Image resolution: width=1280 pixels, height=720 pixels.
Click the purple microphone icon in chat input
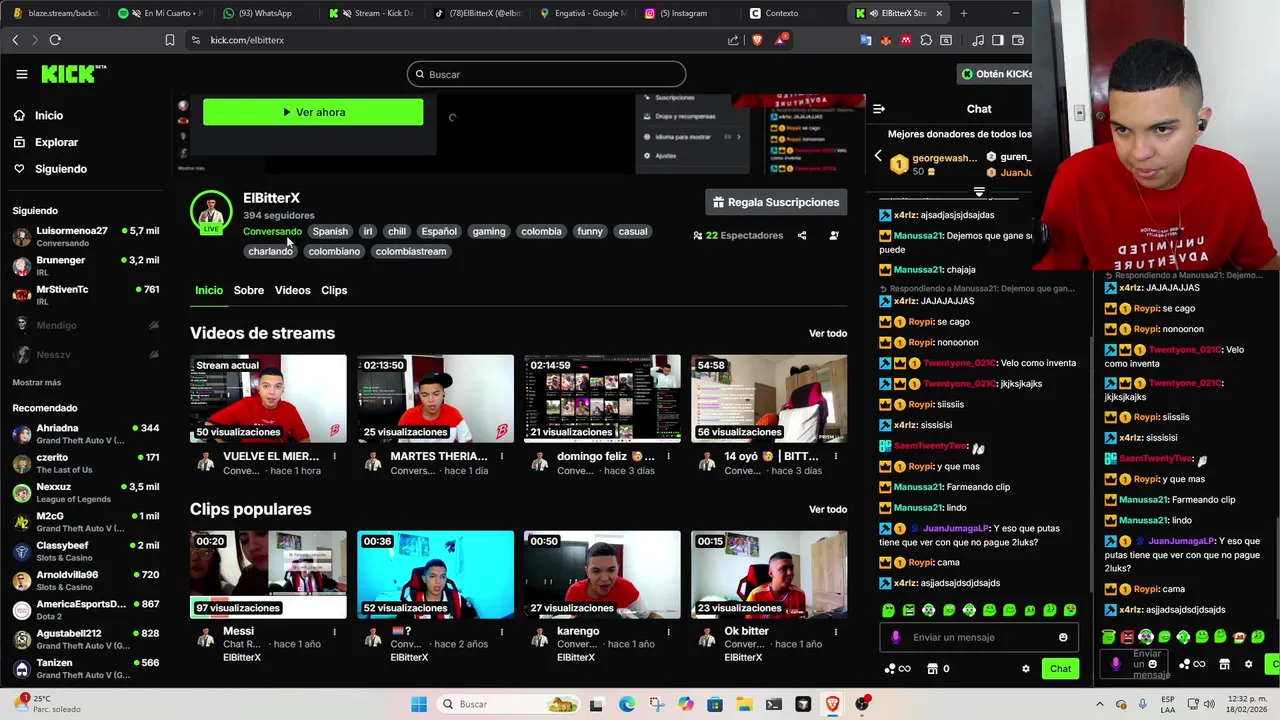click(895, 637)
